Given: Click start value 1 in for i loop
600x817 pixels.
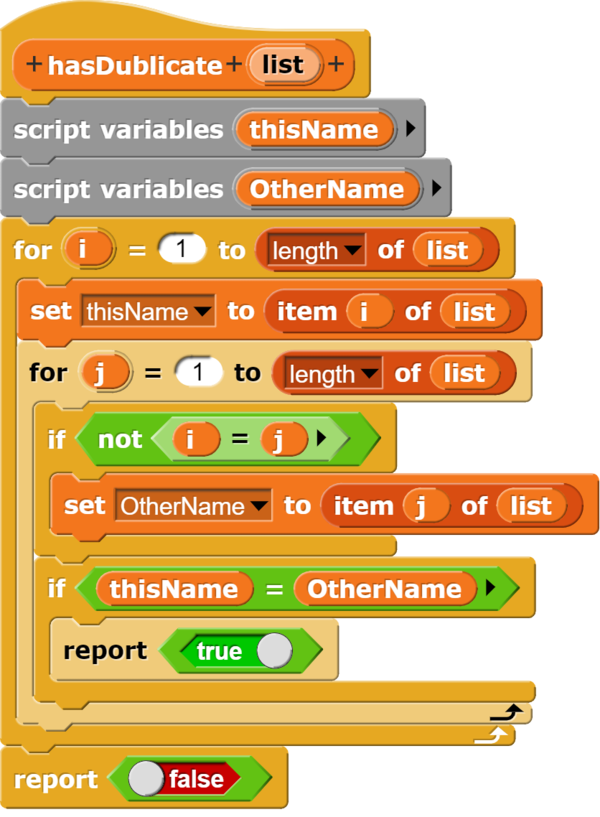Looking at the screenshot, I should 182,250.
